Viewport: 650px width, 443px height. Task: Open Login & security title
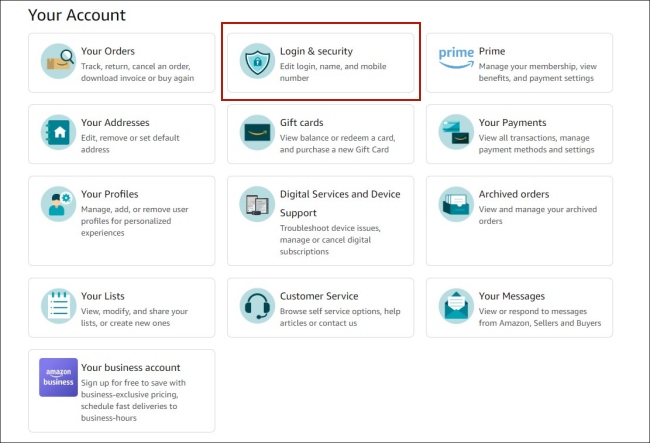click(x=316, y=51)
